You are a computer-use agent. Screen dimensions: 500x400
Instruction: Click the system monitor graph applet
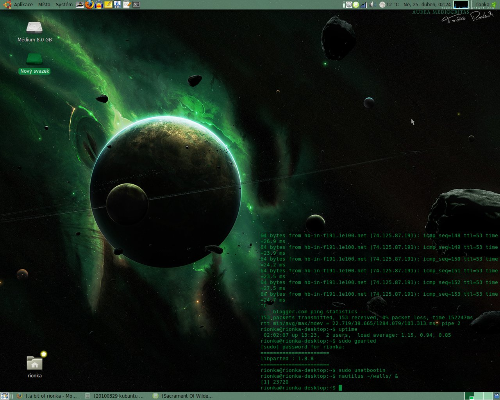[x=461, y=4]
